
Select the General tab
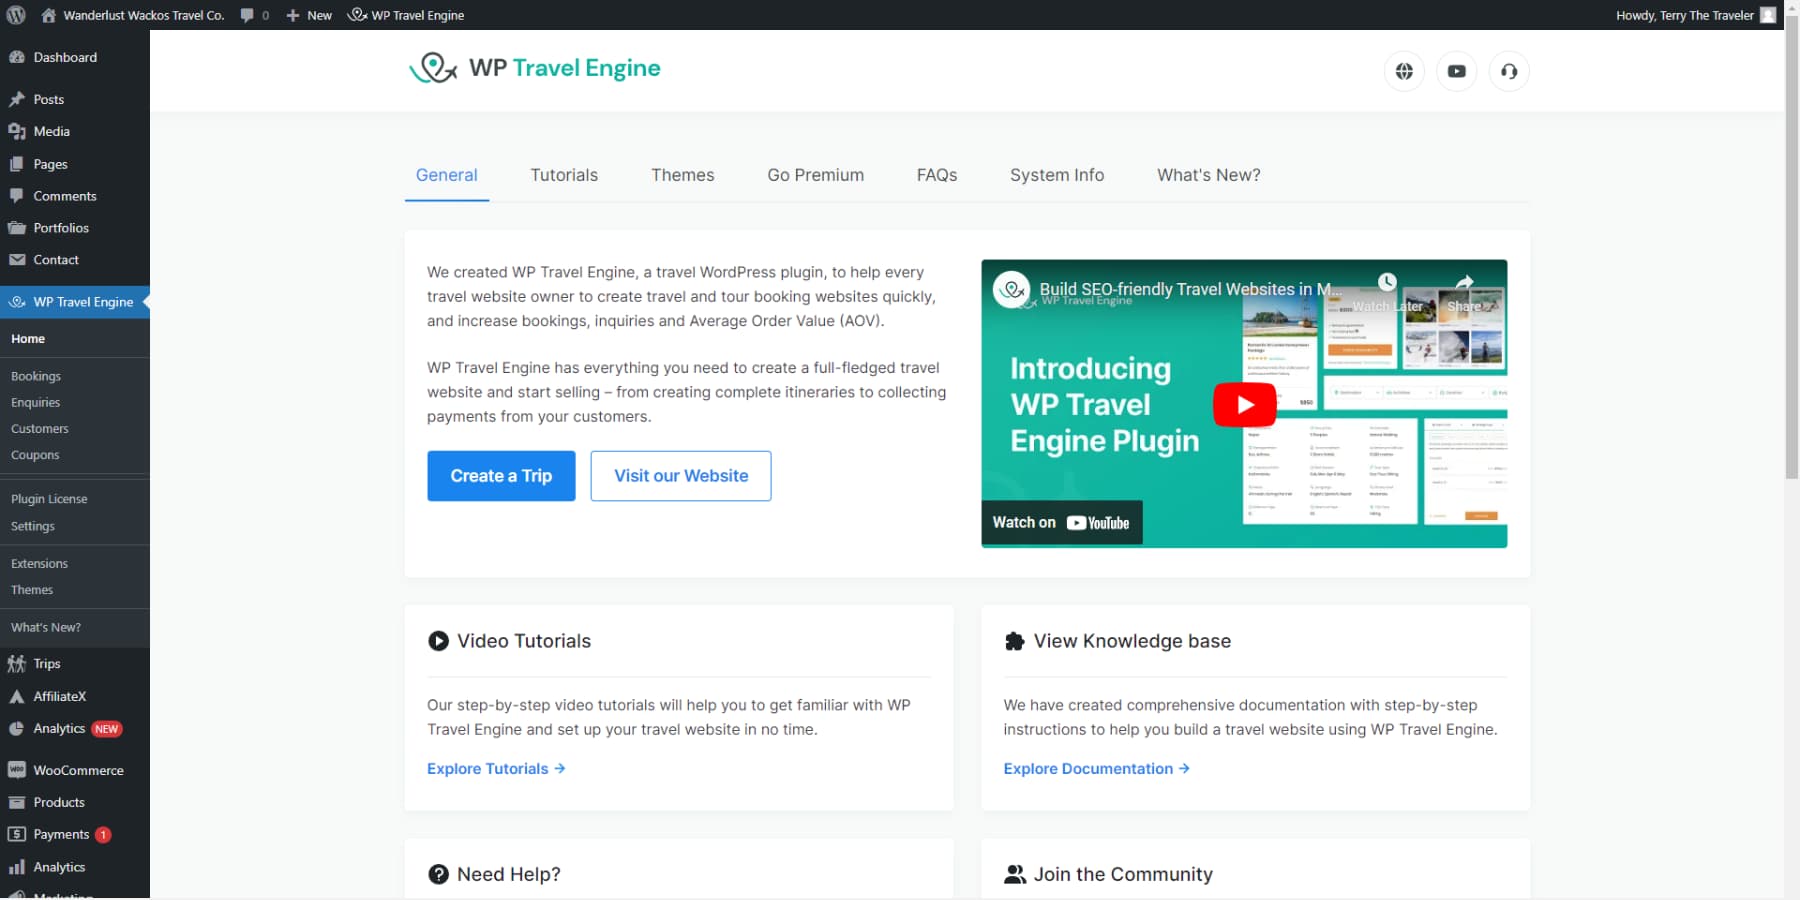tap(447, 175)
